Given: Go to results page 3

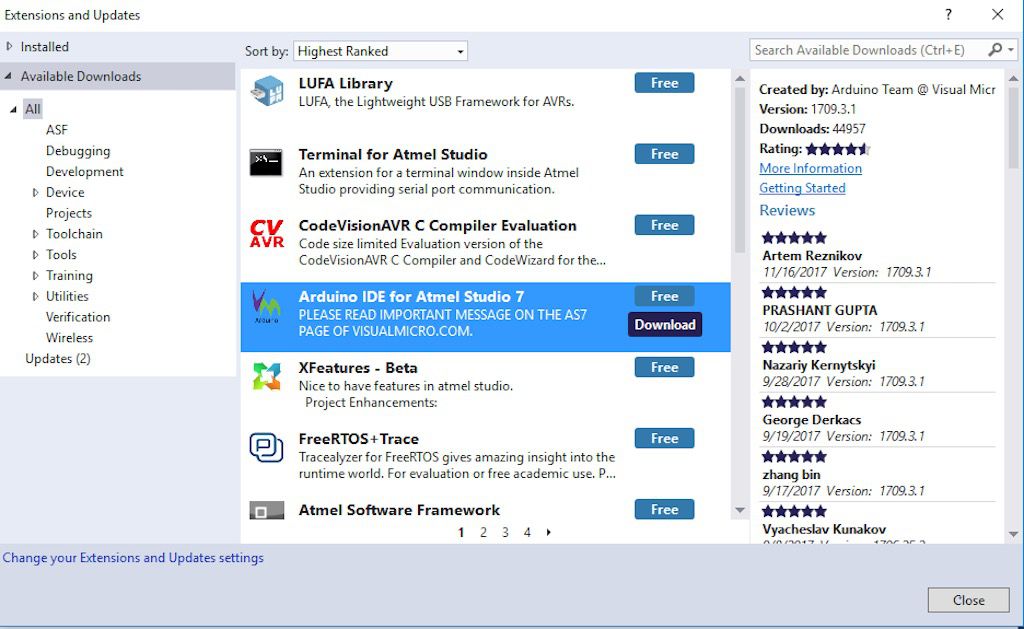Looking at the screenshot, I should 505,532.
